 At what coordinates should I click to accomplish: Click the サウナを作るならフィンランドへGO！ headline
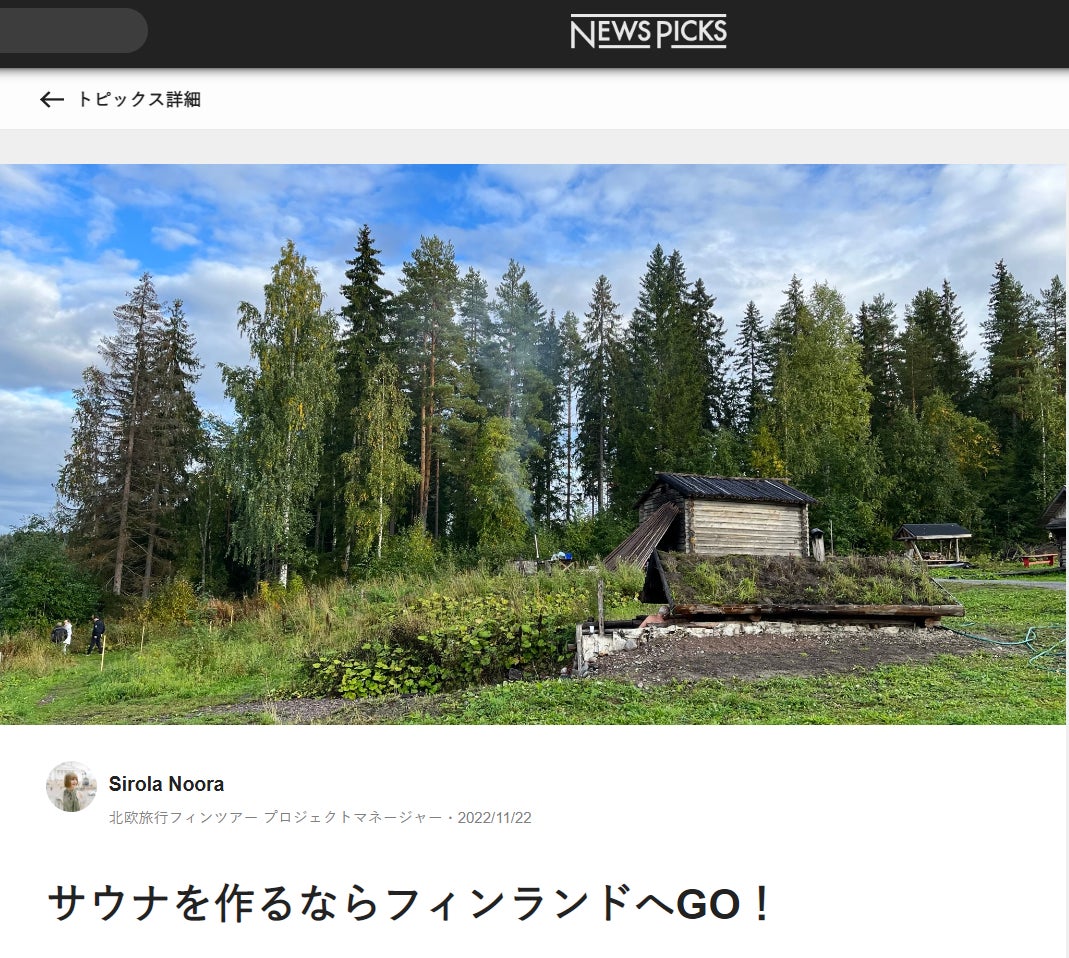point(410,903)
